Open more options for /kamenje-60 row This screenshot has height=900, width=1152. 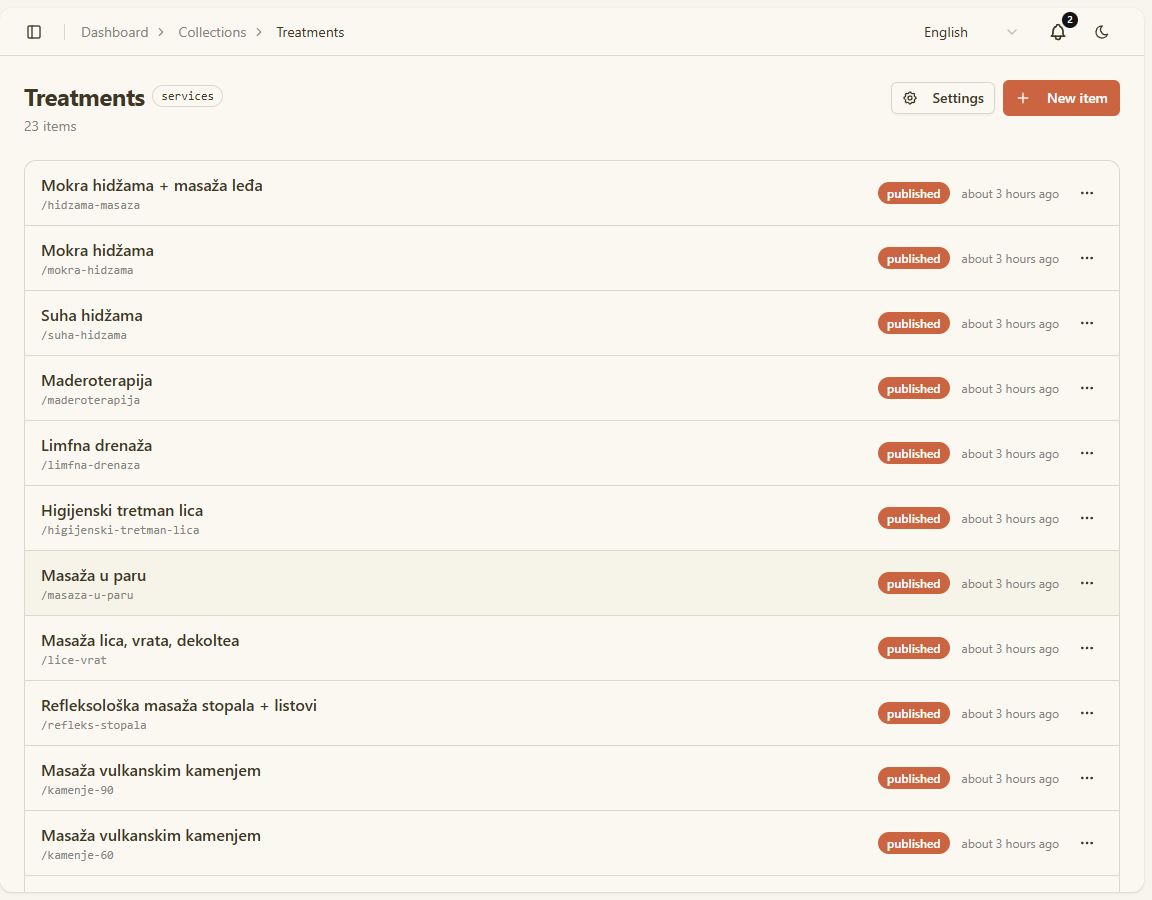(x=1087, y=843)
